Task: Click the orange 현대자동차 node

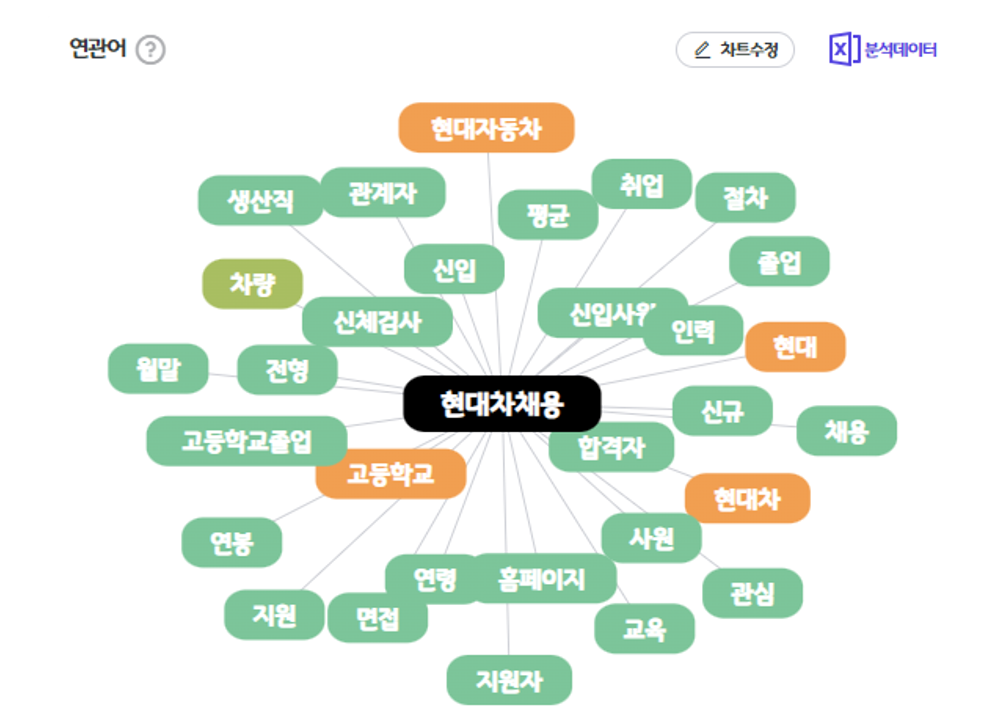Action: coord(486,128)
